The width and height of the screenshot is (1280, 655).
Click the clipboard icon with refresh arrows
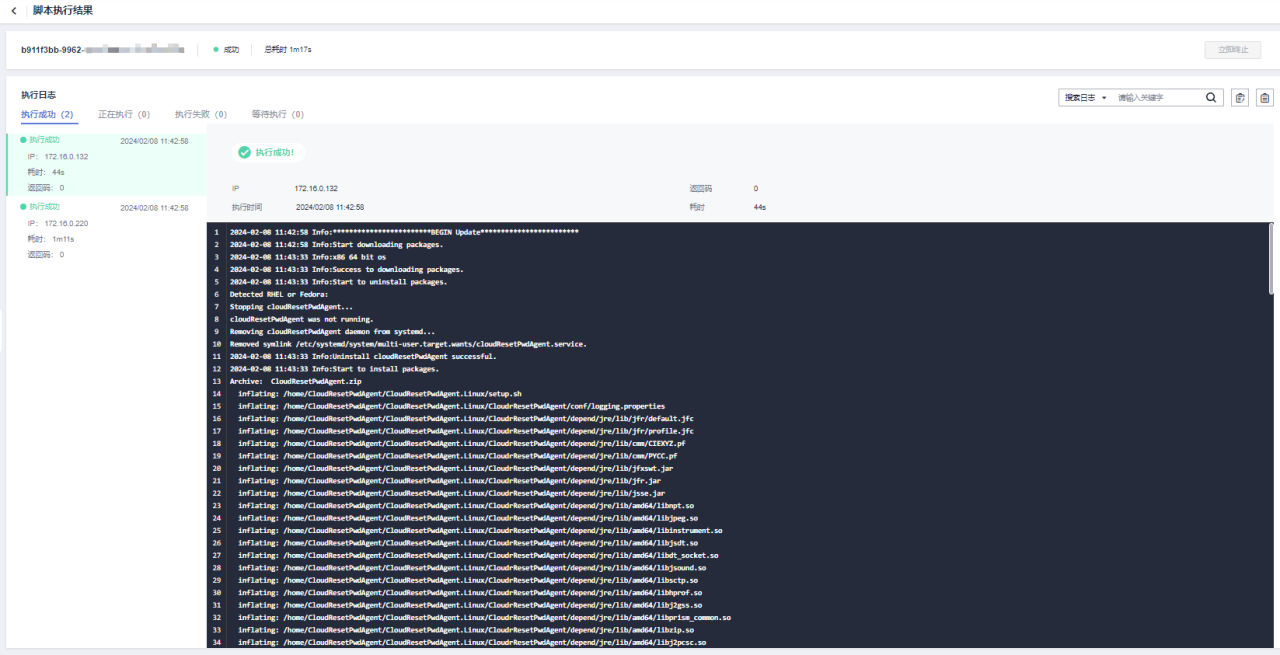[x=1240, y=98]
